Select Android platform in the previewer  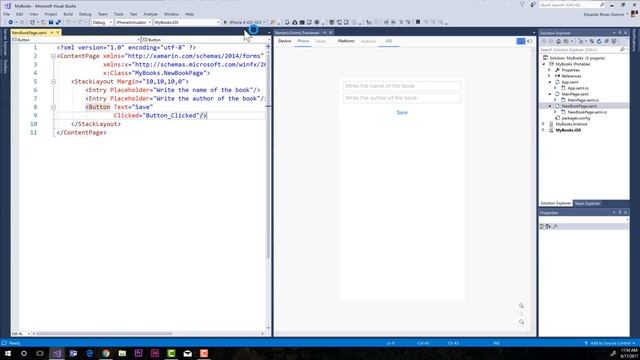point(368,41)
